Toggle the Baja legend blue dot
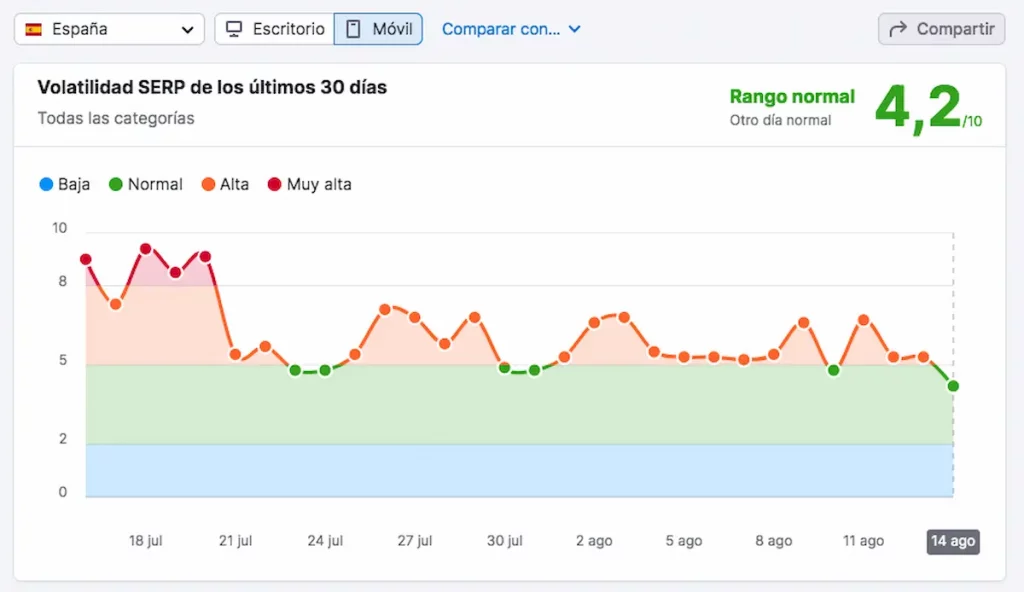This screenshot has height=592, width=1024. (45, 184)
